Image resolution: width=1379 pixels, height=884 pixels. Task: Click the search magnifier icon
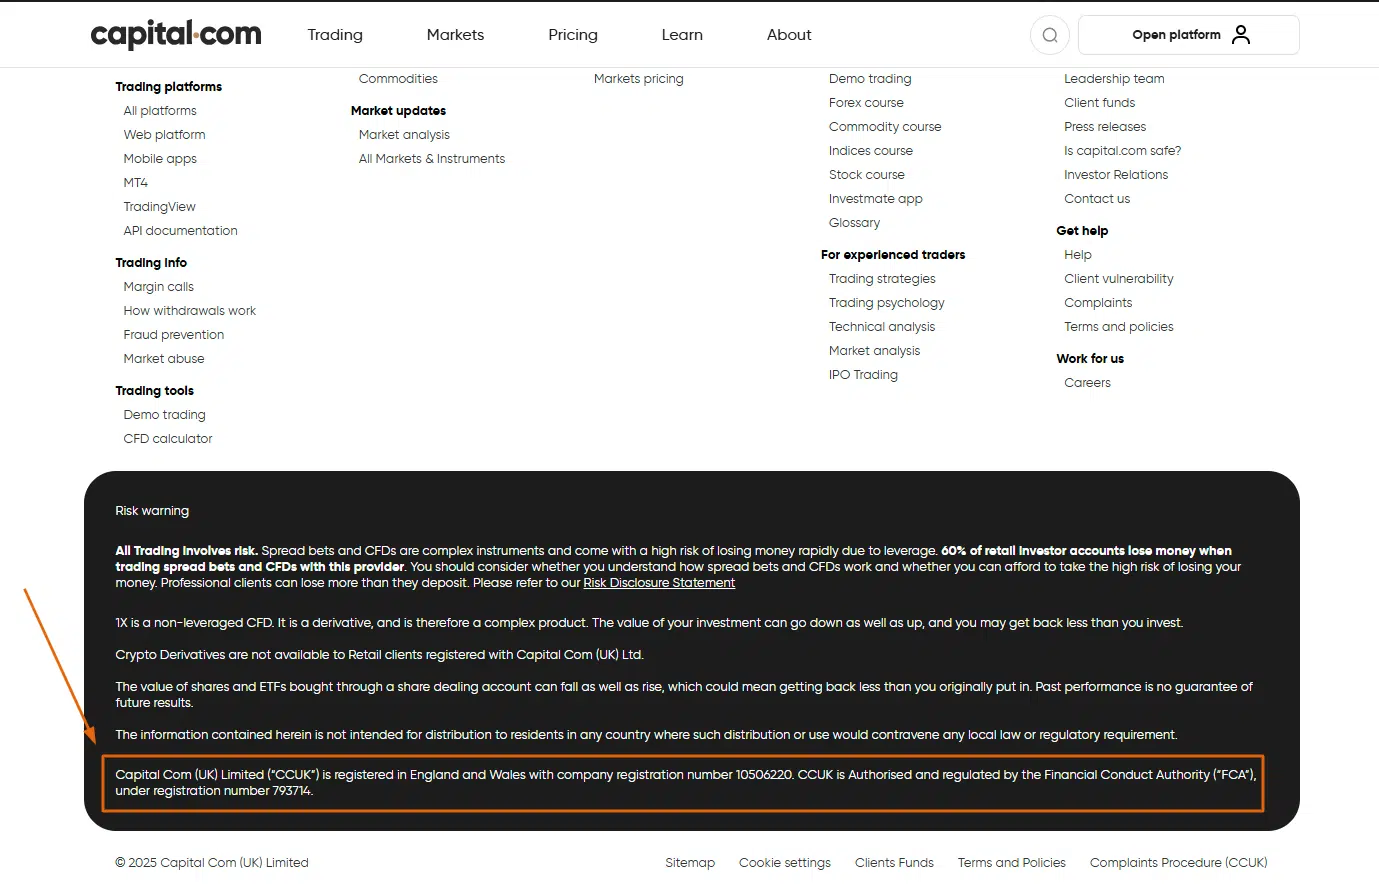(1049, 35)
